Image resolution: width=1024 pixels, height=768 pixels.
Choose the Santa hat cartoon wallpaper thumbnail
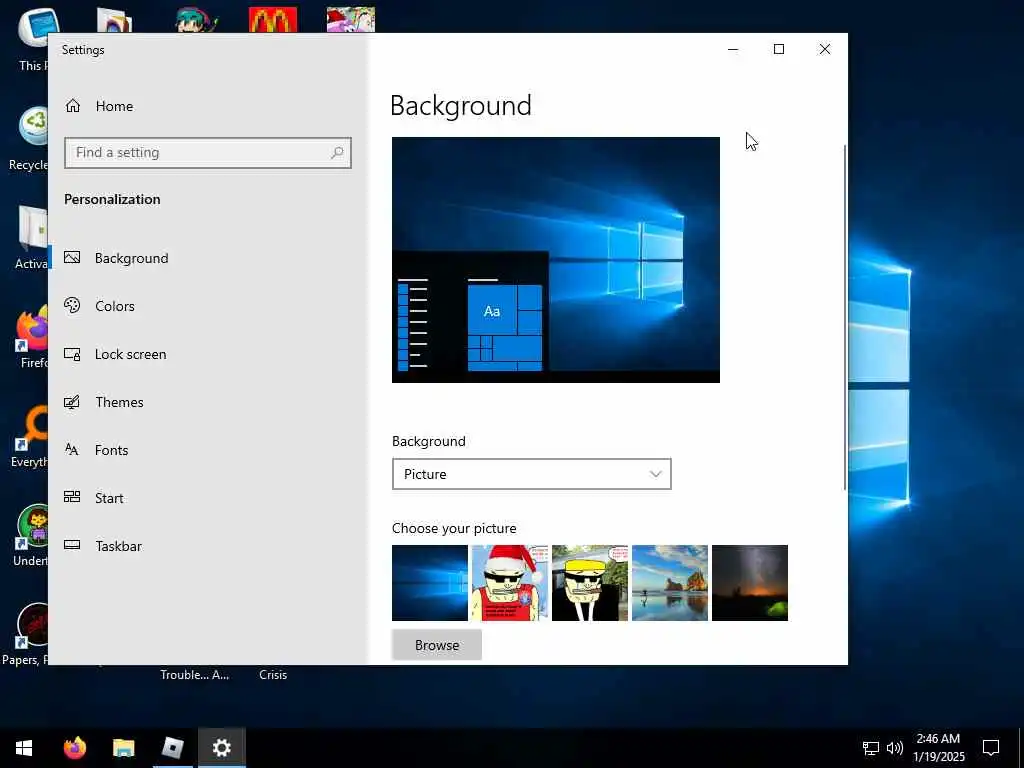pos(510,583)
